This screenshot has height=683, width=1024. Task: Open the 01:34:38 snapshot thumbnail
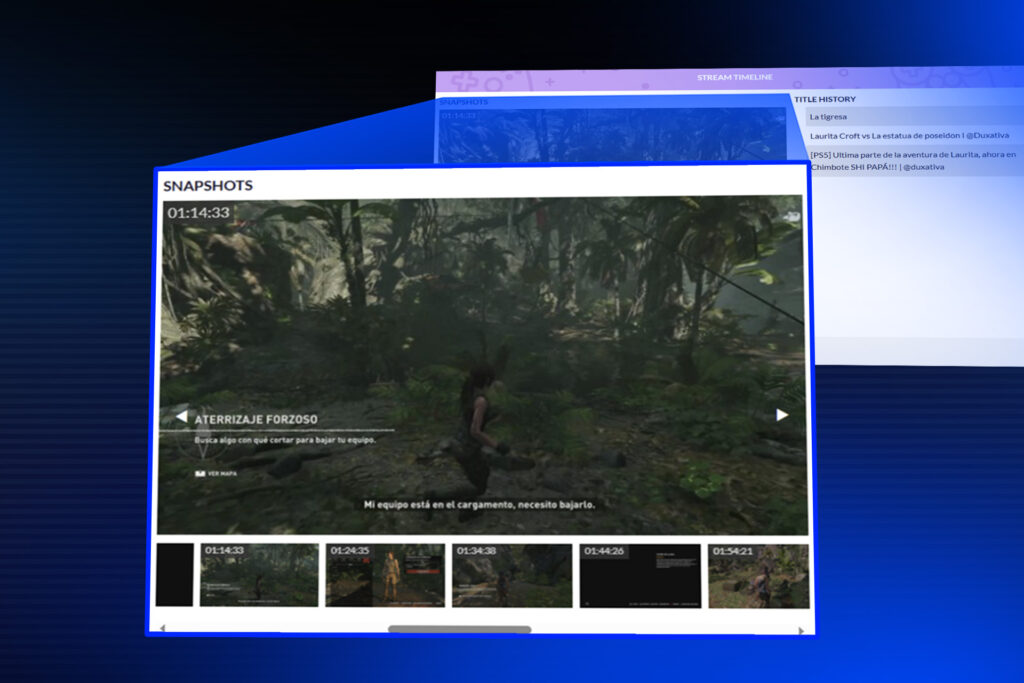512,576
